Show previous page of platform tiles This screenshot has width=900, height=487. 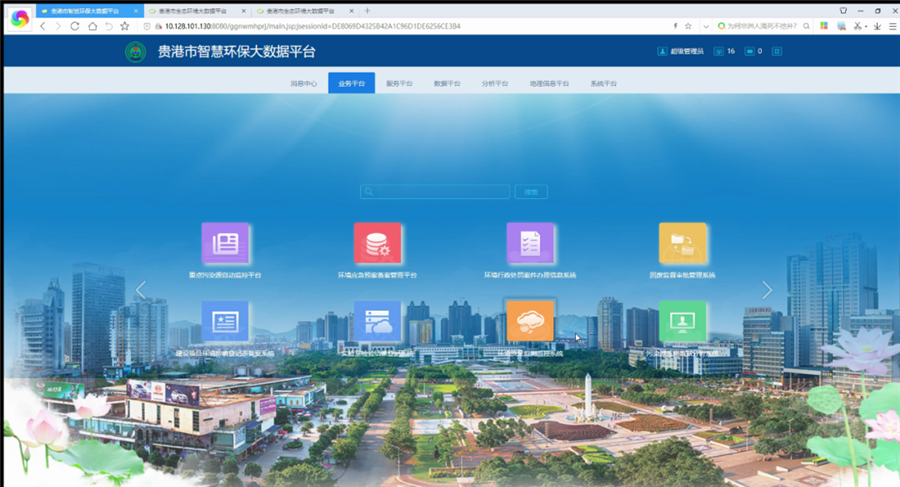[x=140, y=290]
